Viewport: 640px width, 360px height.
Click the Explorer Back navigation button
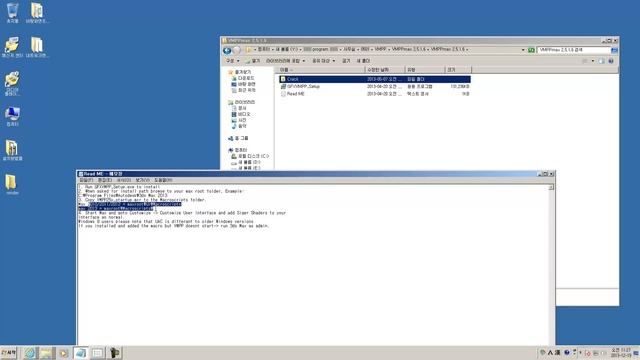(227, 50)
